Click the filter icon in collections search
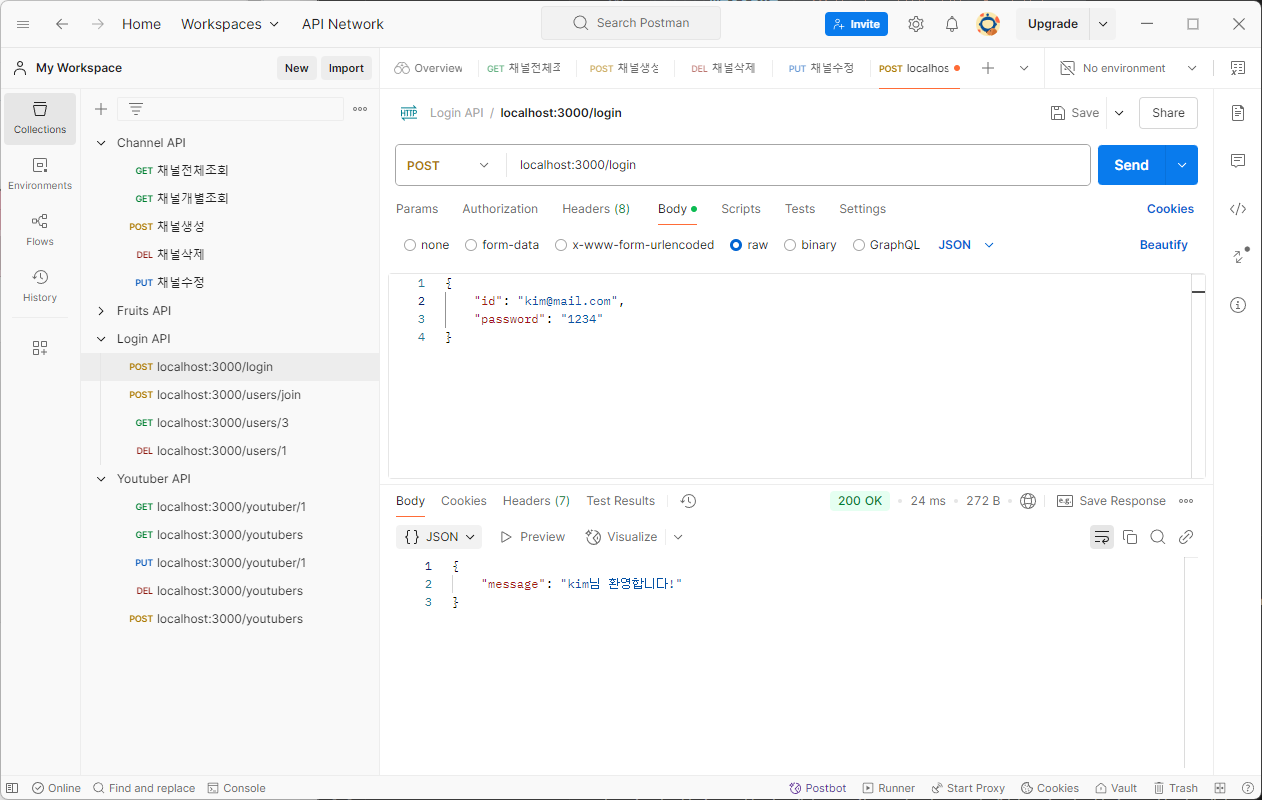 point(136,109)
